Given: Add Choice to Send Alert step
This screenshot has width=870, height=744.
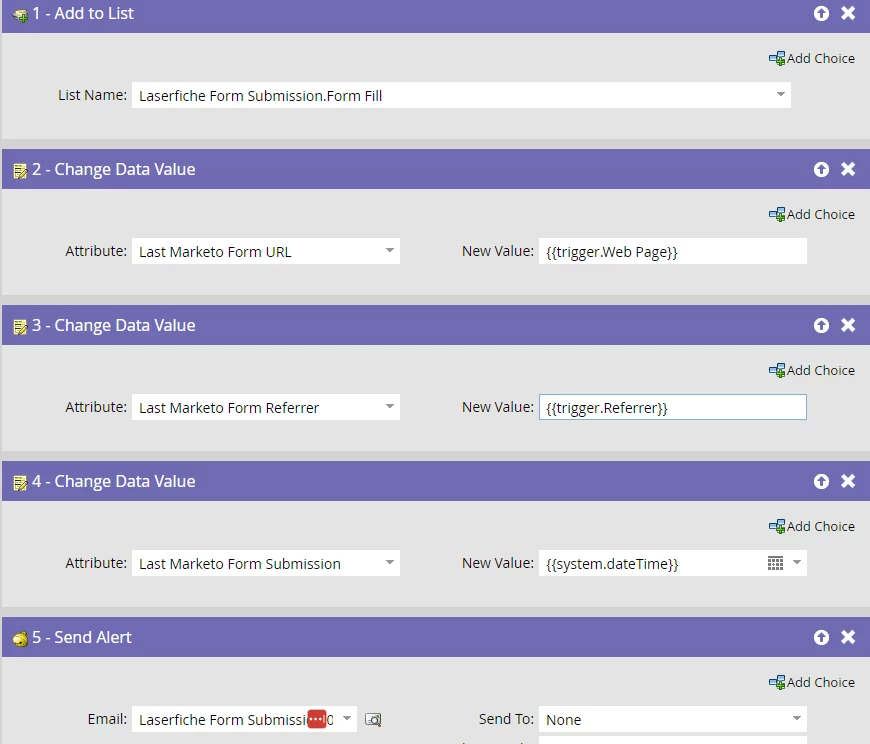Looking at the screenshot, I should [x=812, y=682].
